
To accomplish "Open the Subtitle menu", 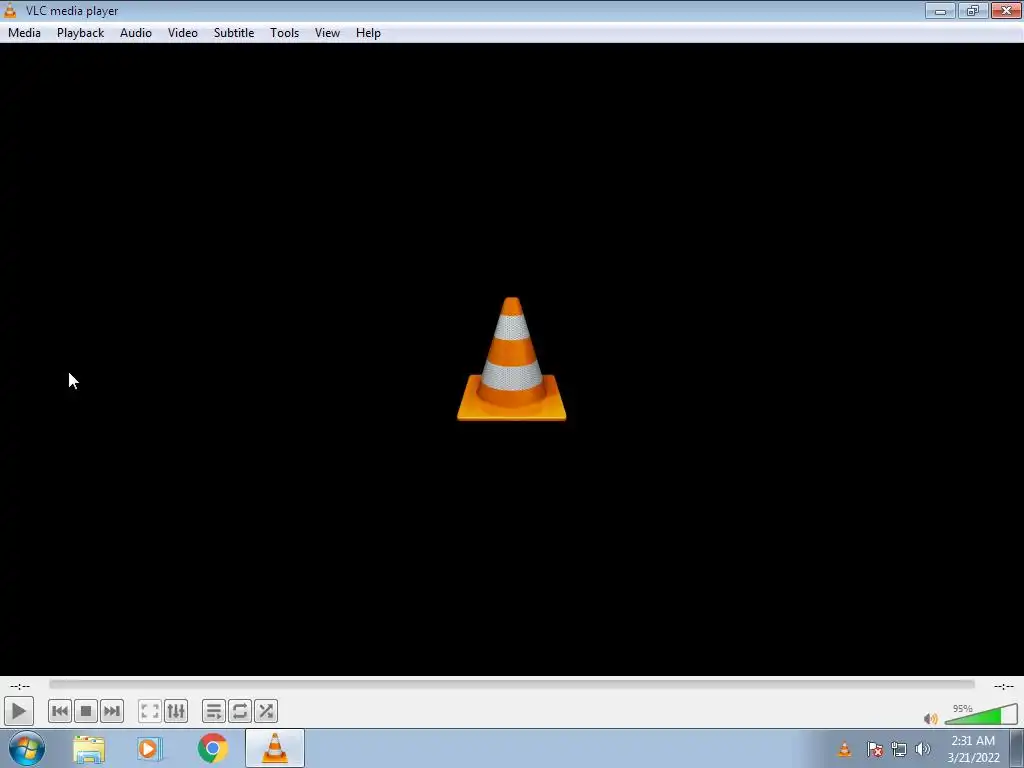I will [234, 33].
